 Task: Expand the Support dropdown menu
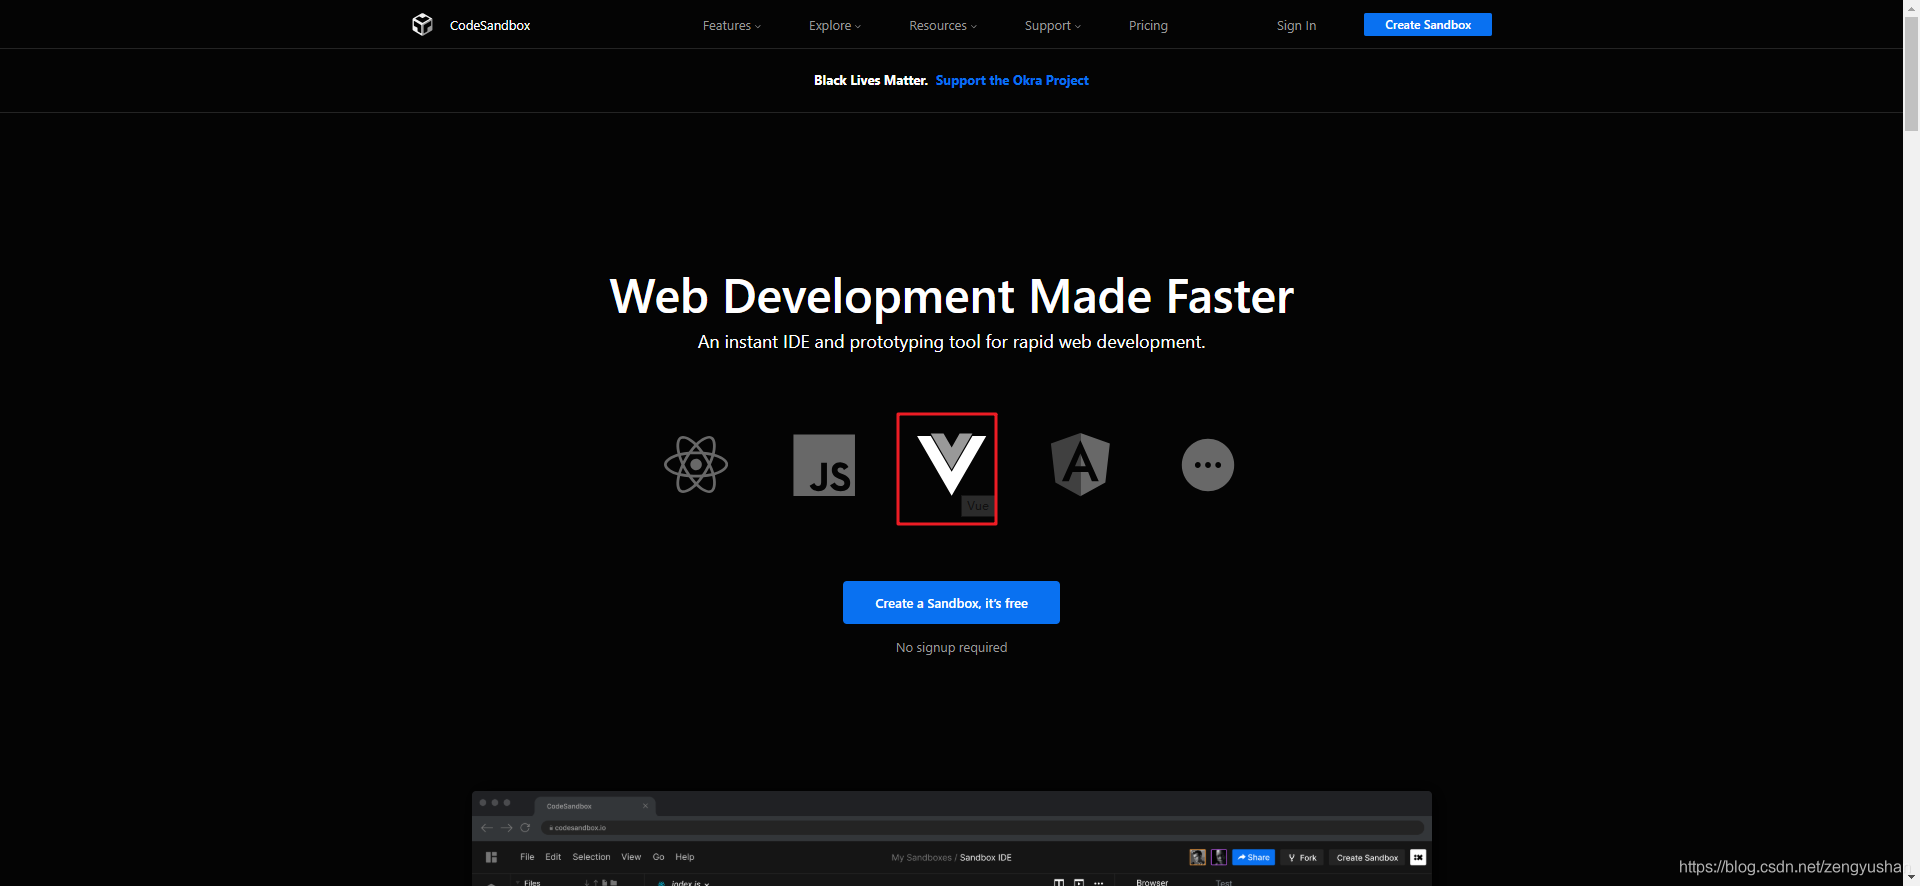click(1053, 25)
